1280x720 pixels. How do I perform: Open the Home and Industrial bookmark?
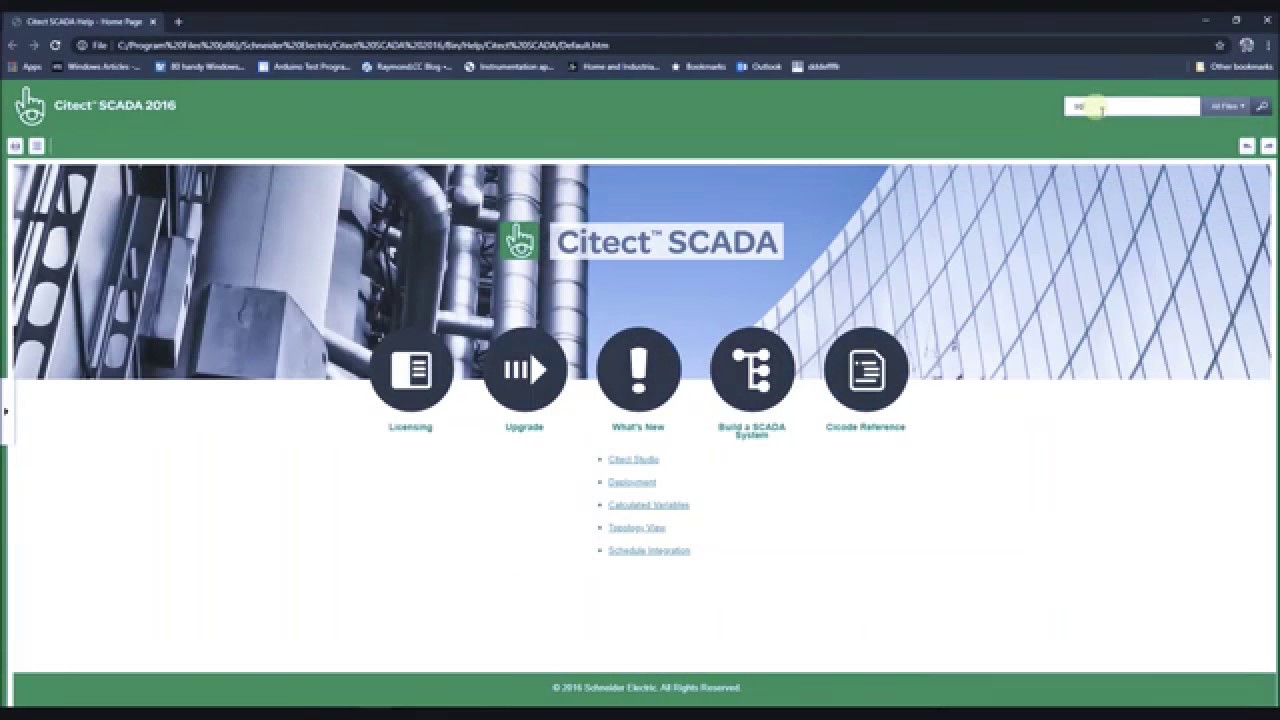tap(613, 67)
